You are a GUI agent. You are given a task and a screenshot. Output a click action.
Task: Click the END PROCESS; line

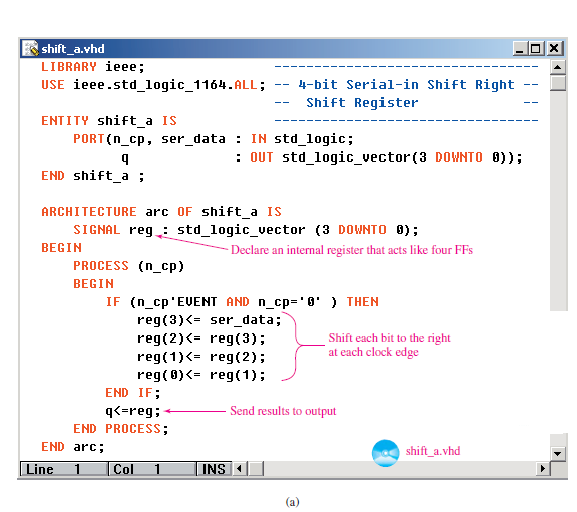click(x=121, y=429)
